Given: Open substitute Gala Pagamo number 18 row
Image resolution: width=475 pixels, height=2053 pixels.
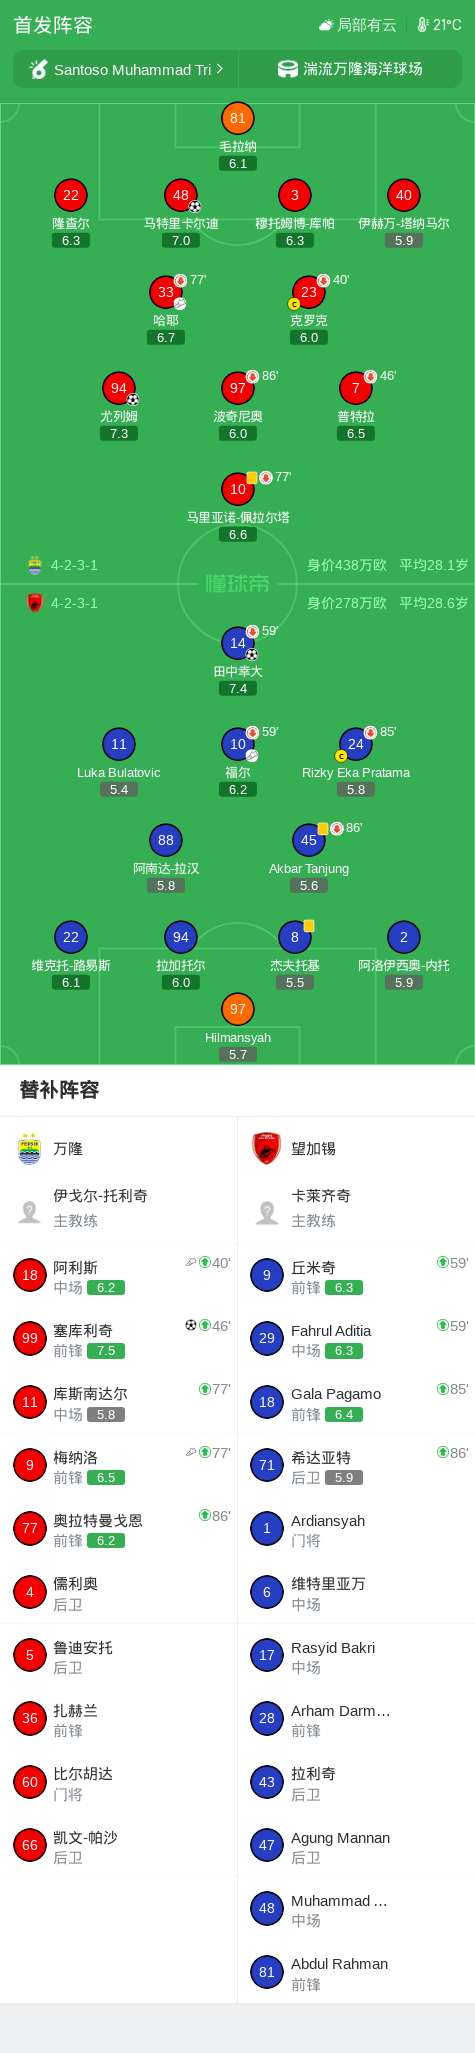Looking at the screenshot, I should click(356, 1402).
